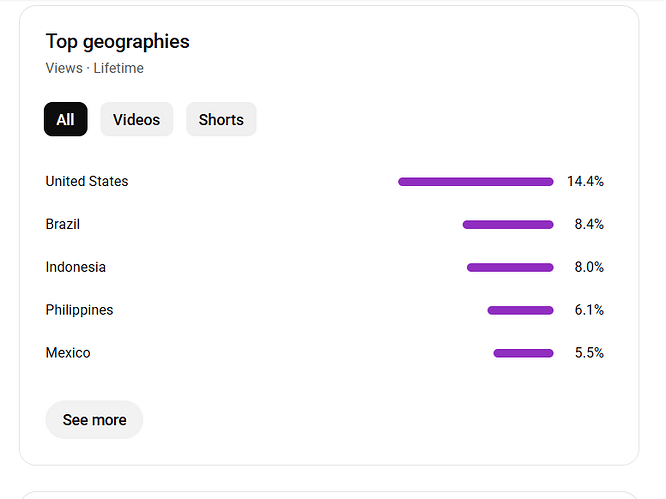Switch to the Videos filter chip
This screenshot has width=666, height=499.
tap(136, 120)
